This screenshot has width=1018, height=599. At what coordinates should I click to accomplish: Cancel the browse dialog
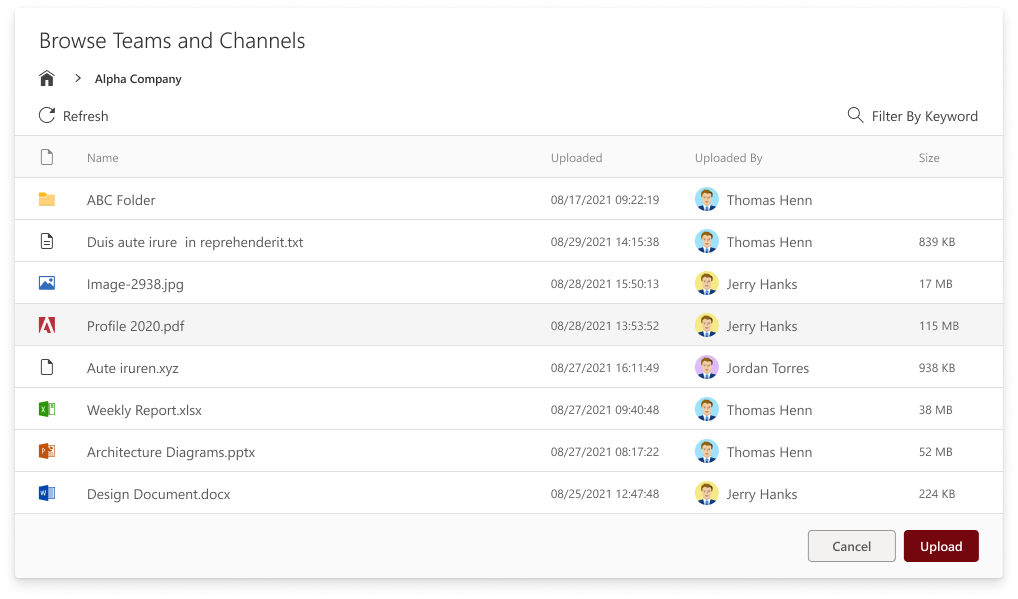pos(851,546)
